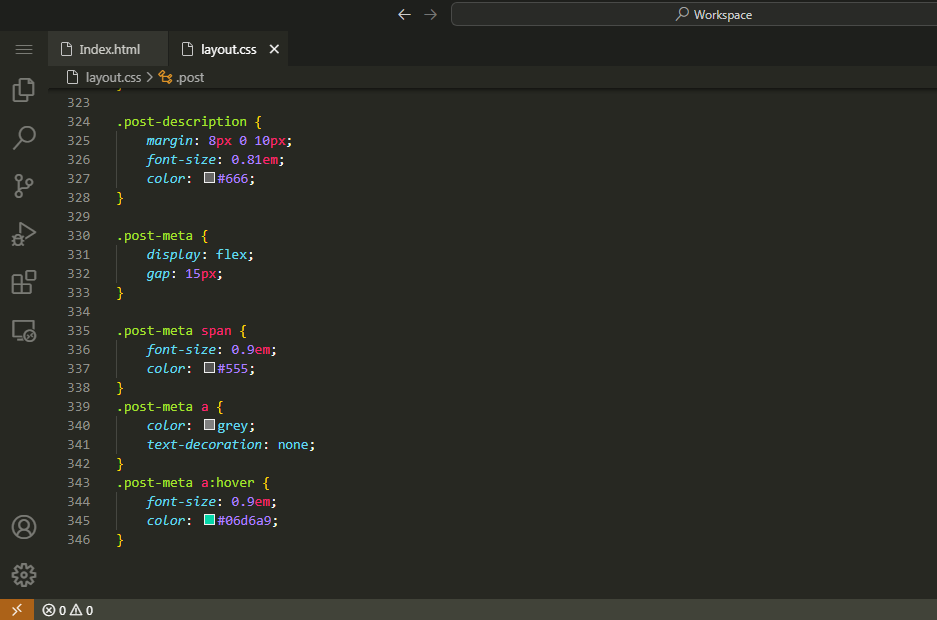Image resolution: width=937 pixels, height=620 pixels.
Task: Click the text-decoration property name
Action: [204, 444]
